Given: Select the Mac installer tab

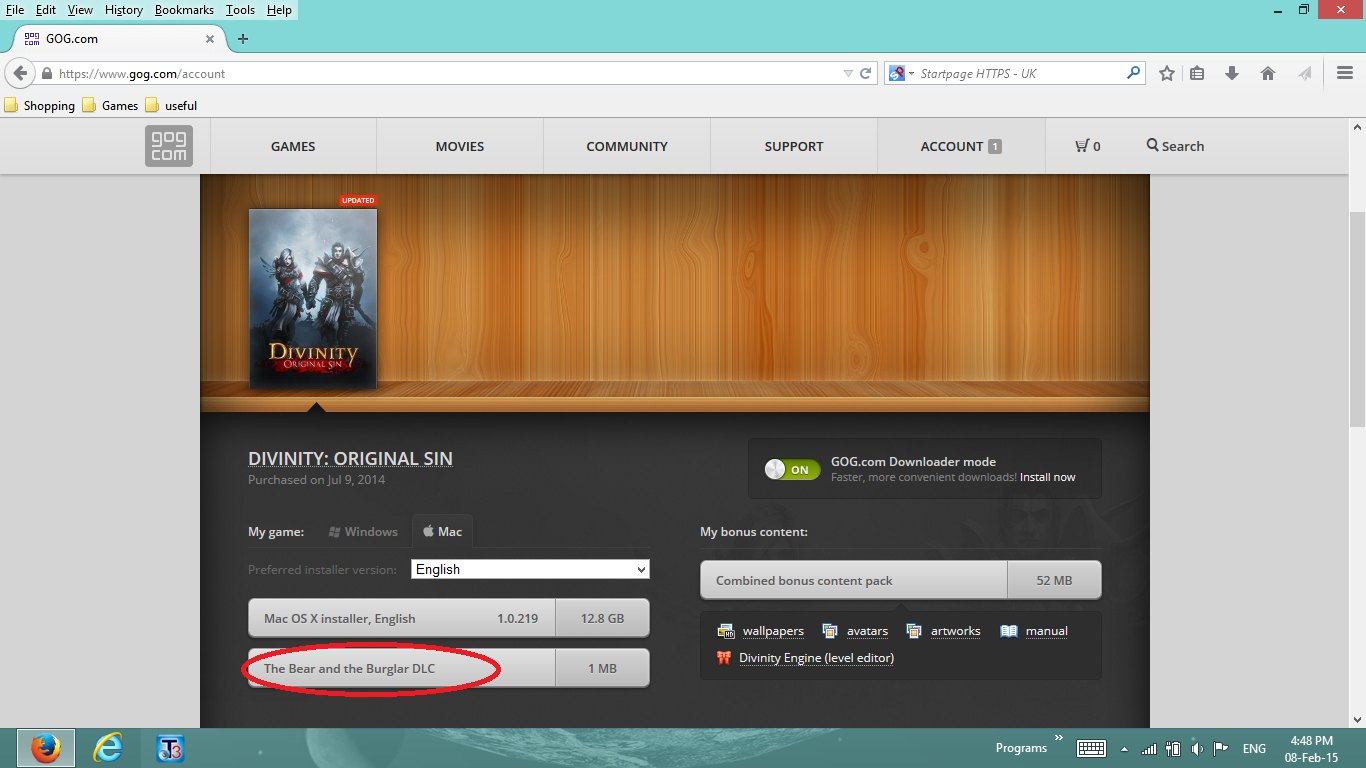Looking at the screenshot, I should pos(443,532).
